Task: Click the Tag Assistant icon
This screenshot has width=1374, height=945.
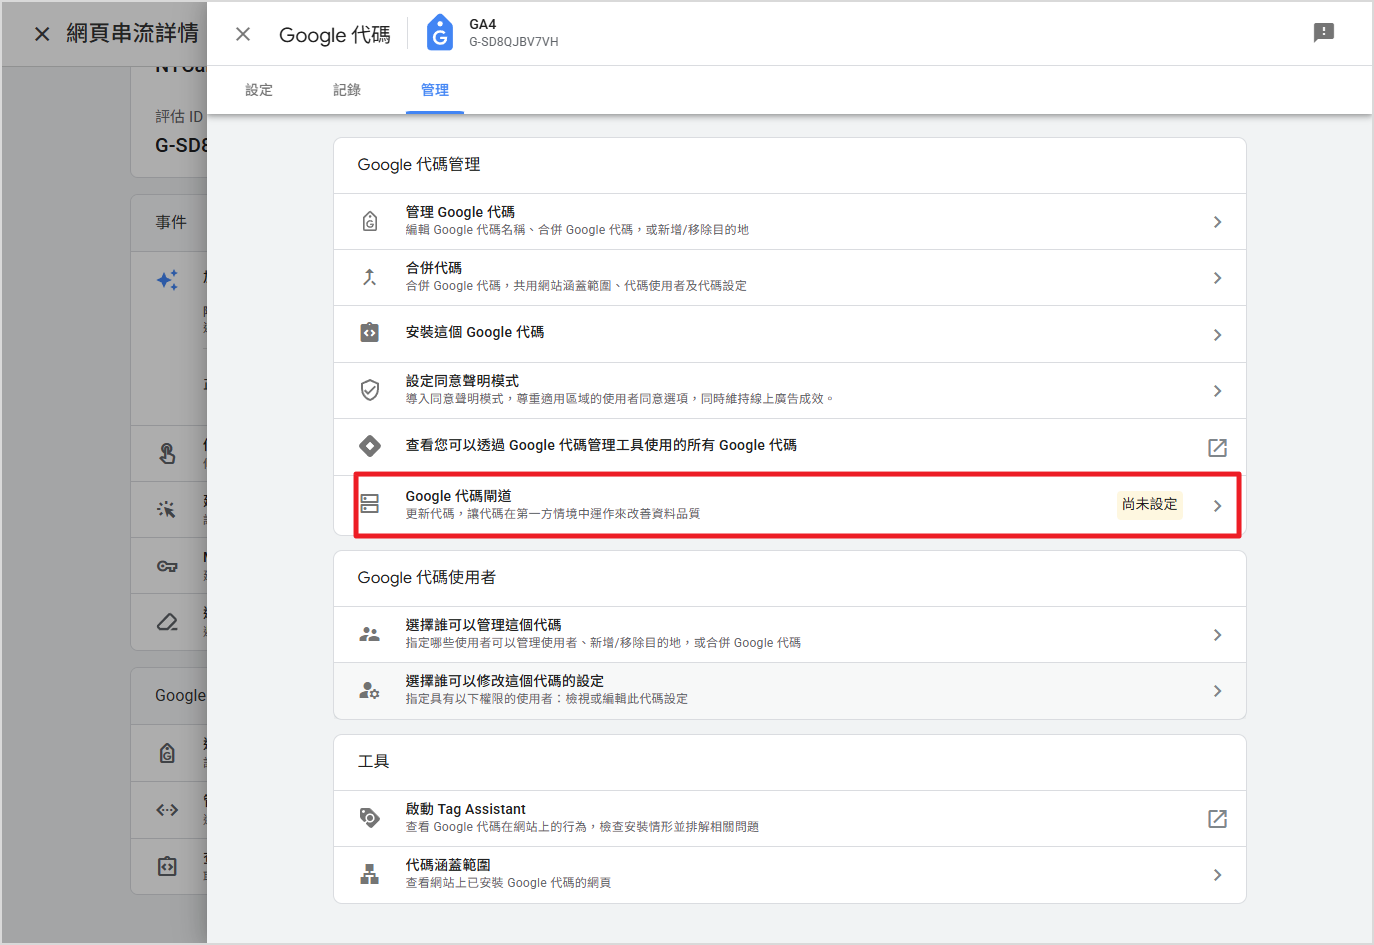Action: tap(370, 818)
